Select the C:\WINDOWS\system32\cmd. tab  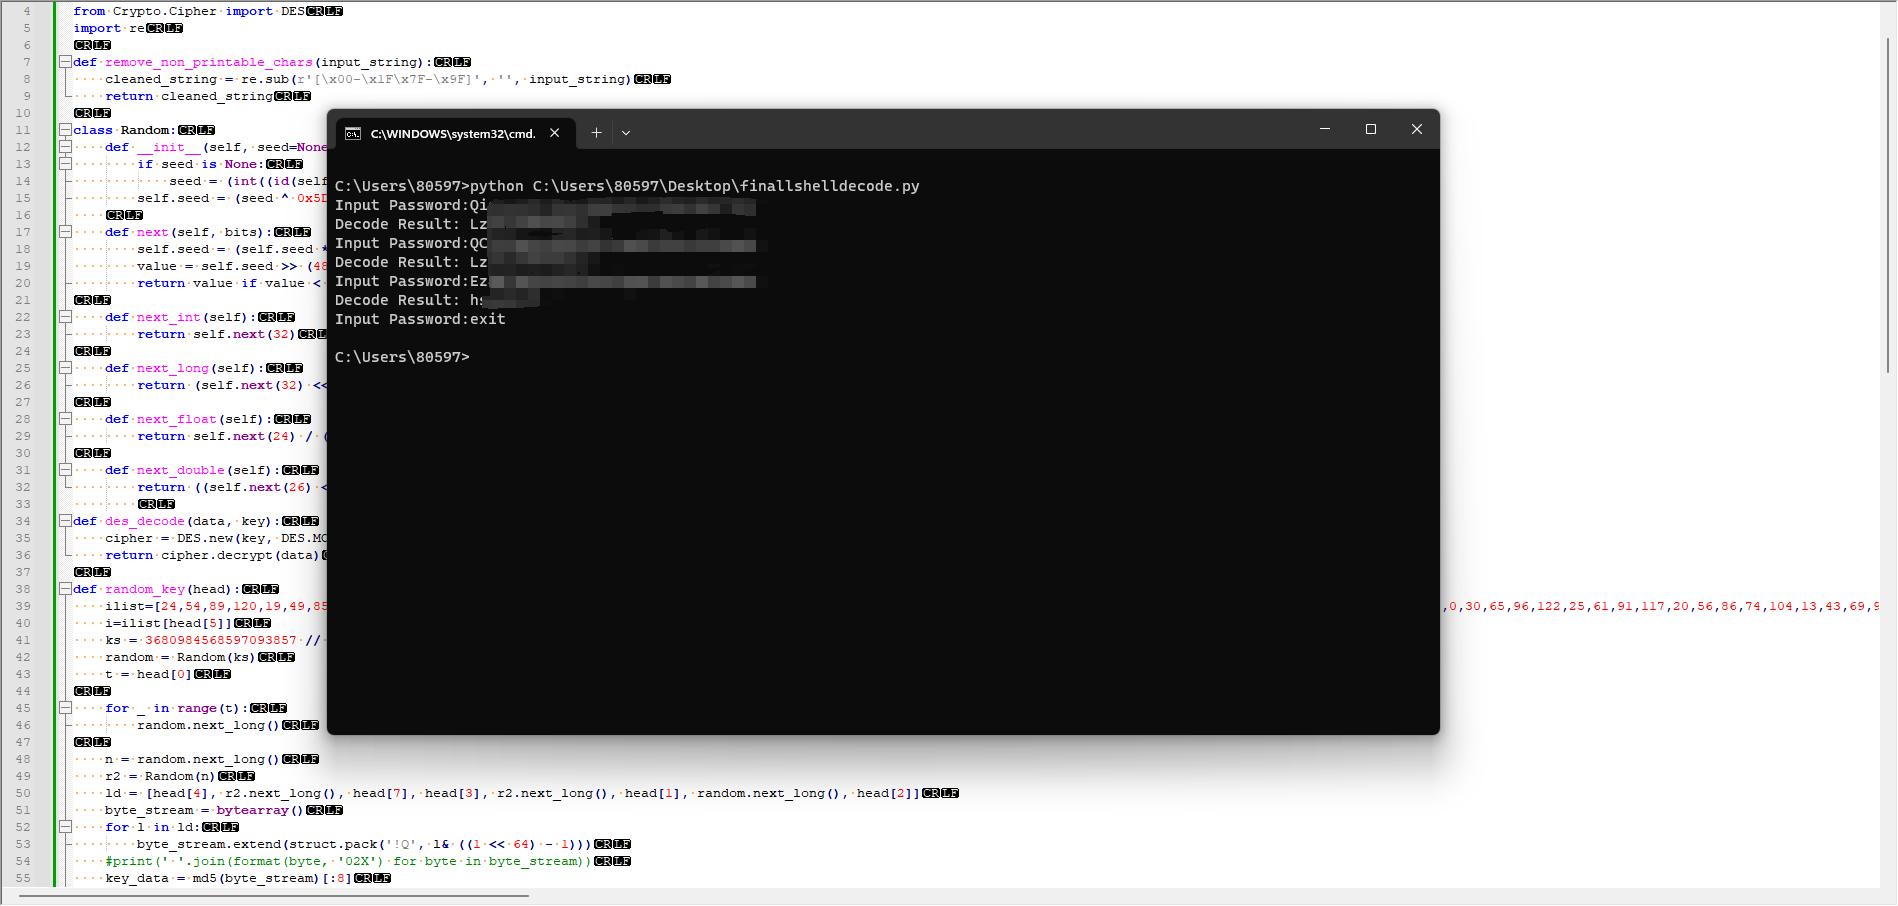[x=453, y=133]
